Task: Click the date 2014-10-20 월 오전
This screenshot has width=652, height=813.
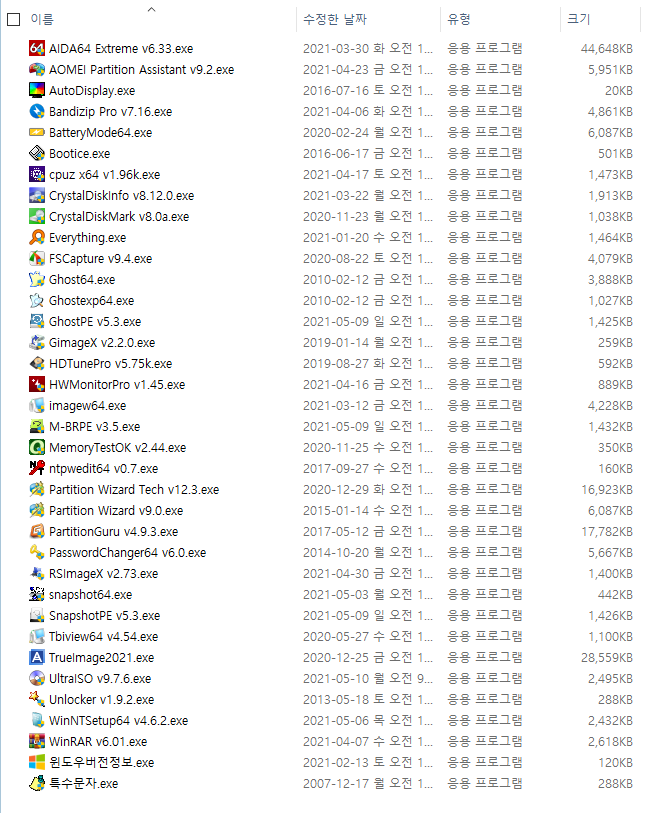Action: tap(368, 552)
